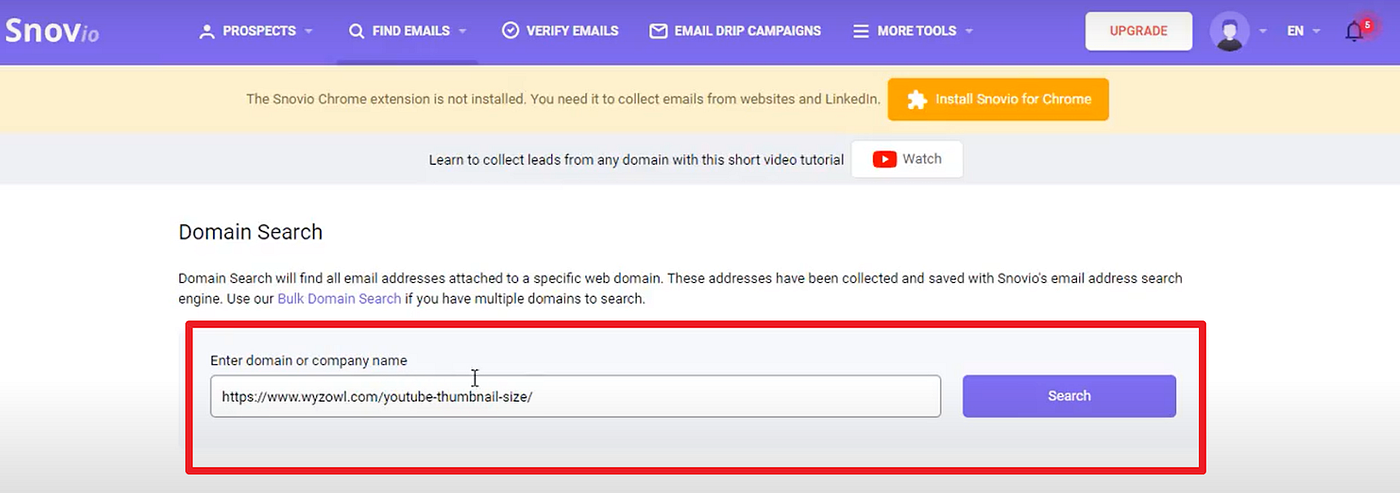The image size is (1400, 493).
Task: Click the Domain Search heading
Action: tap(250, 232)
